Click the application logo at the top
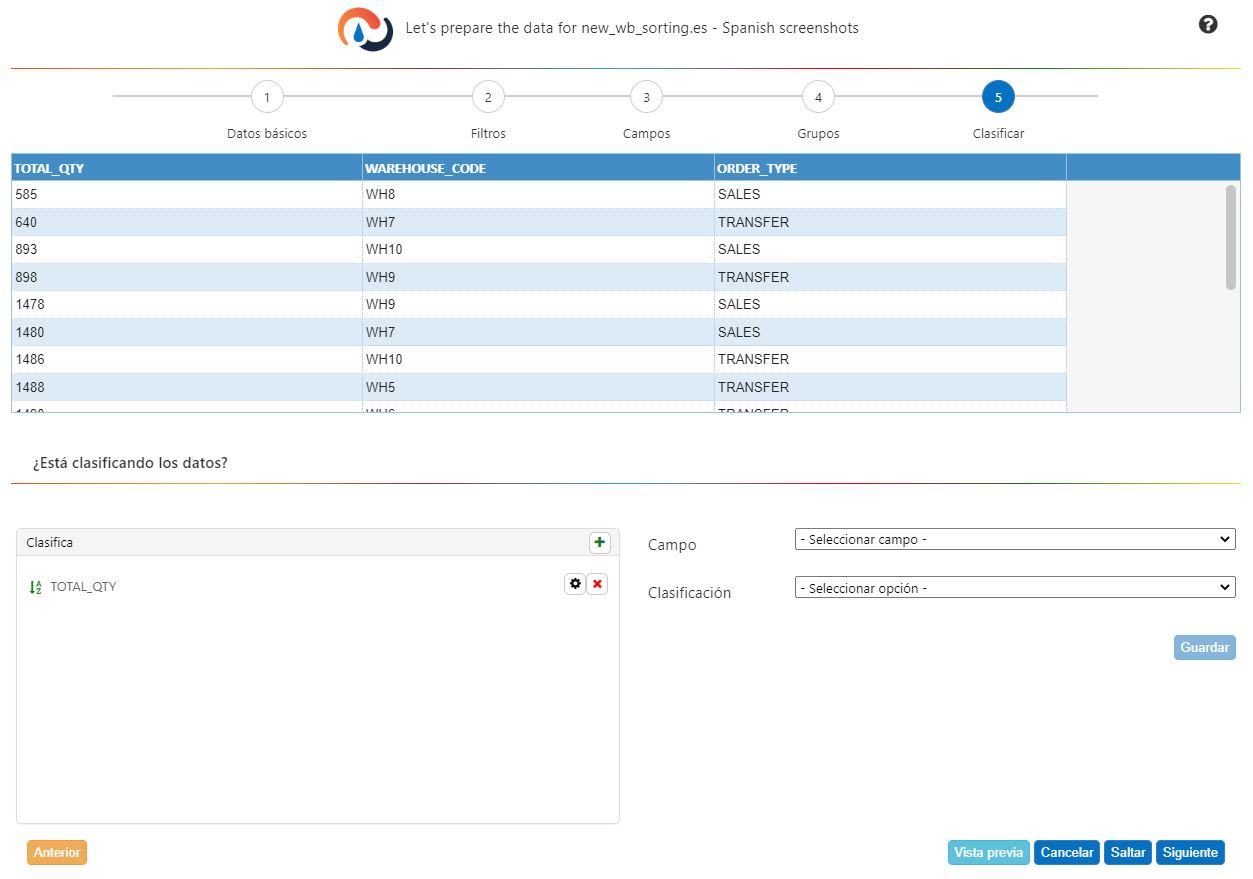 [x=365, y=29]
